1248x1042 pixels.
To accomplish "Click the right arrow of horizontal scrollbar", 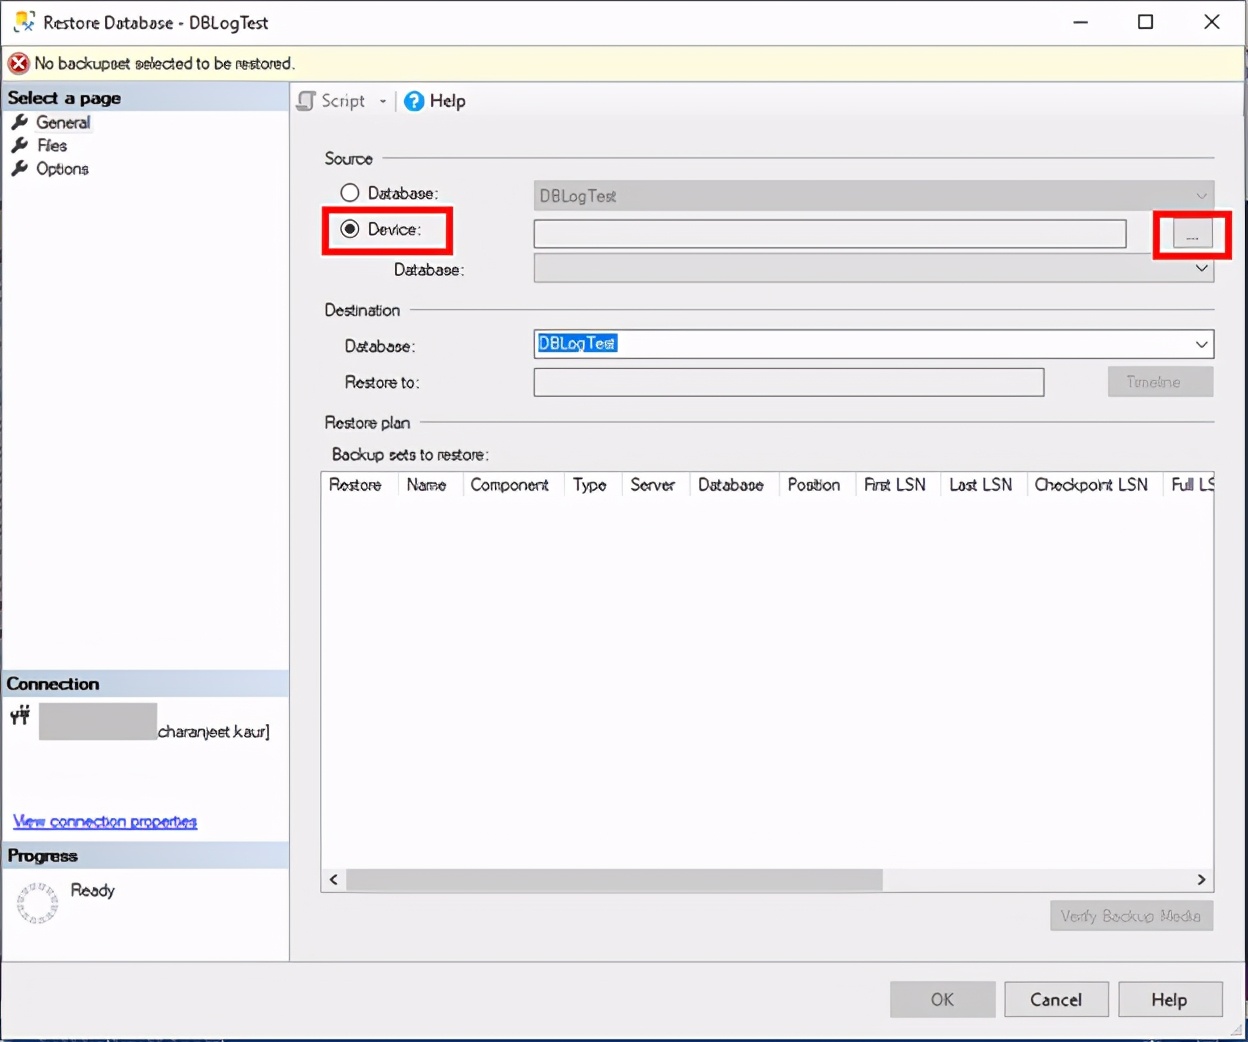I will point(1201,880).
